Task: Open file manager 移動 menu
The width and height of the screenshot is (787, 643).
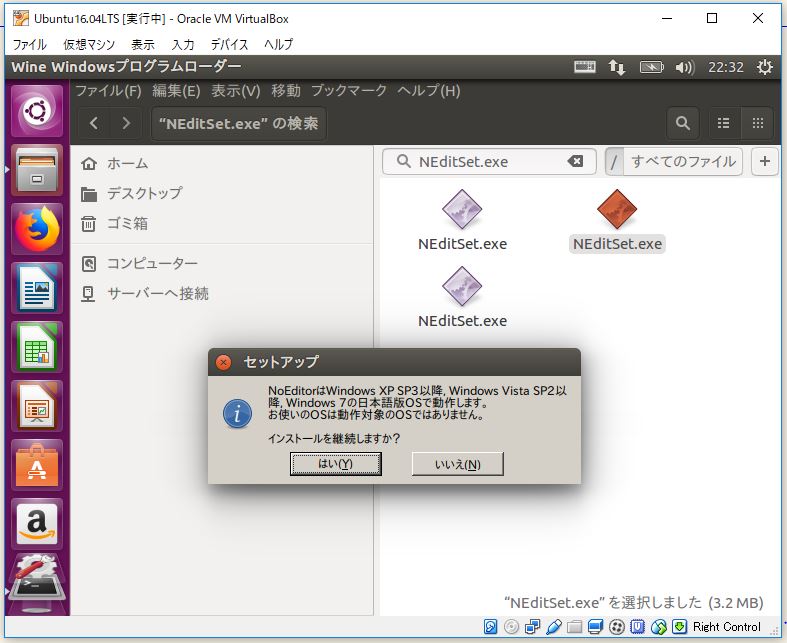Action: point(286,91)
